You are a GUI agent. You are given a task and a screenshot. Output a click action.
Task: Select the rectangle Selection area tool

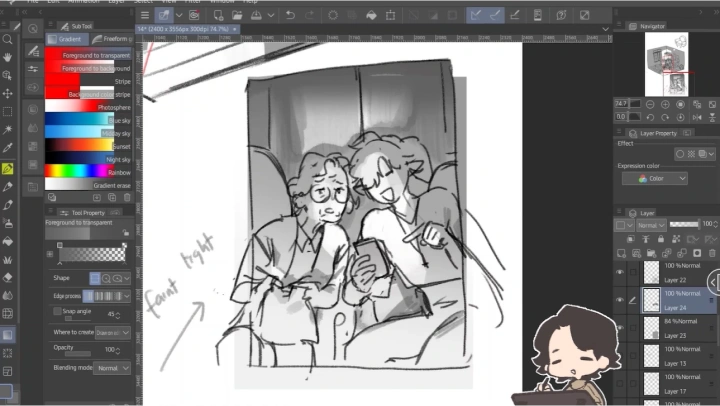[7, 112]
